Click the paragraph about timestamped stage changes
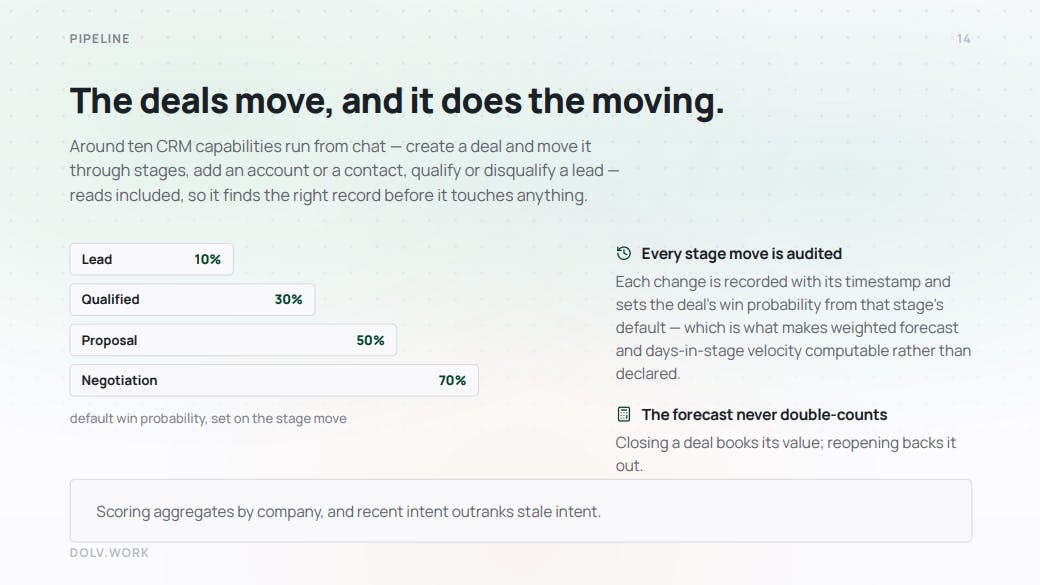 793,328
